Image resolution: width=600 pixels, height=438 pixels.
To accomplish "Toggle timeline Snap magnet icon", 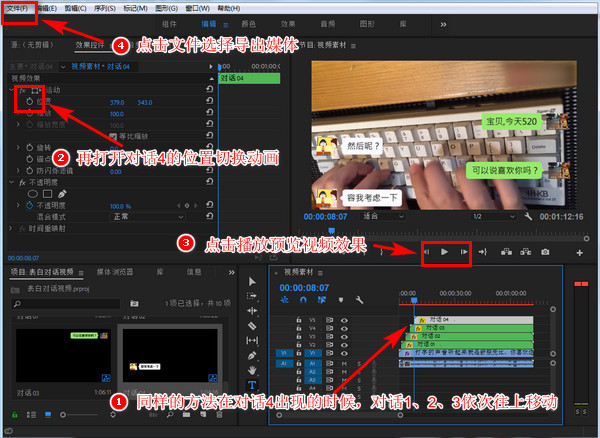I will click(303, 300).
